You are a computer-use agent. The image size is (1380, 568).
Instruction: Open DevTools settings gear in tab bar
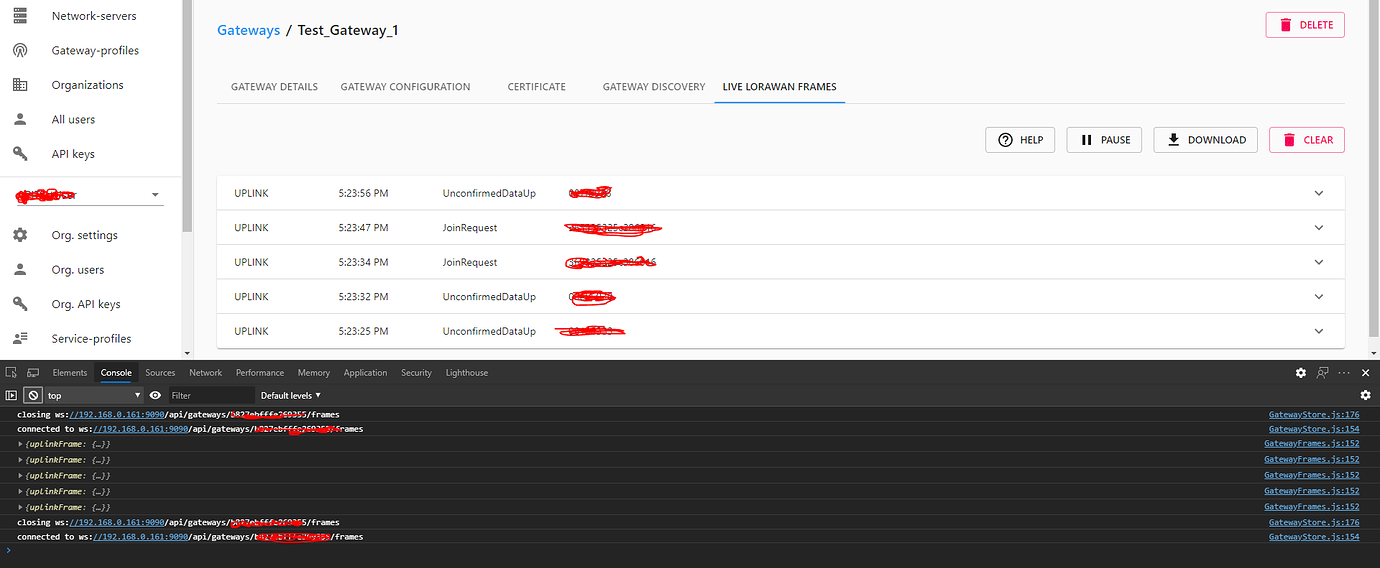point(1301,372)
